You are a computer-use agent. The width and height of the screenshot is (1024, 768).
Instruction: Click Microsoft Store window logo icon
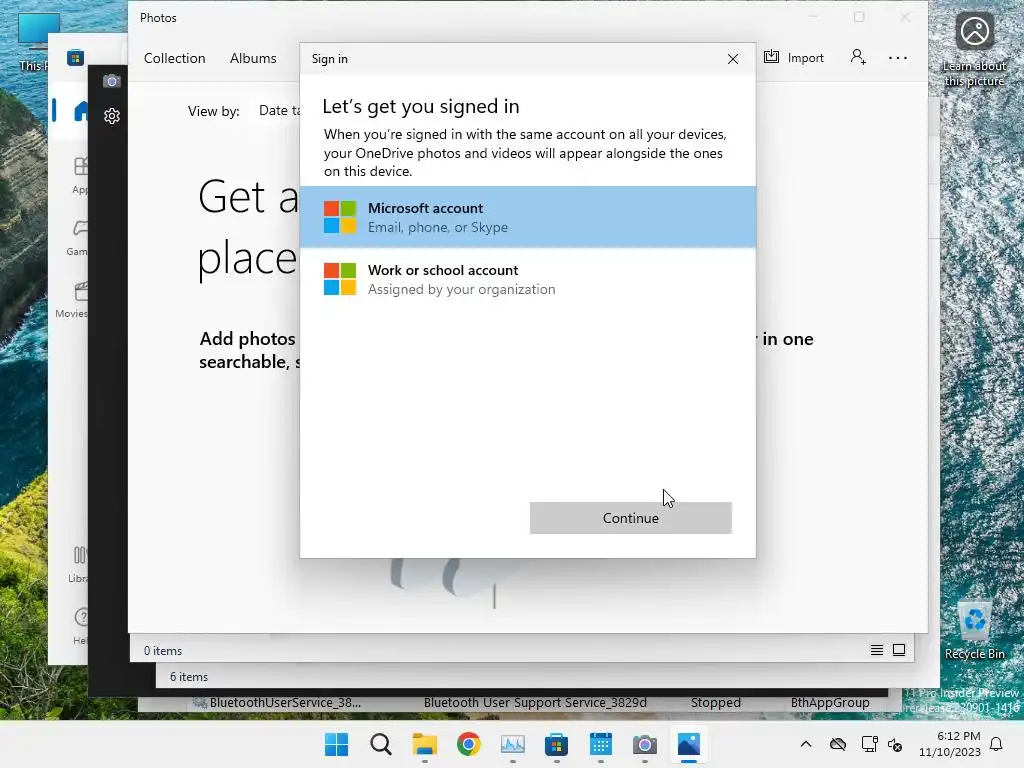[75, 57]
